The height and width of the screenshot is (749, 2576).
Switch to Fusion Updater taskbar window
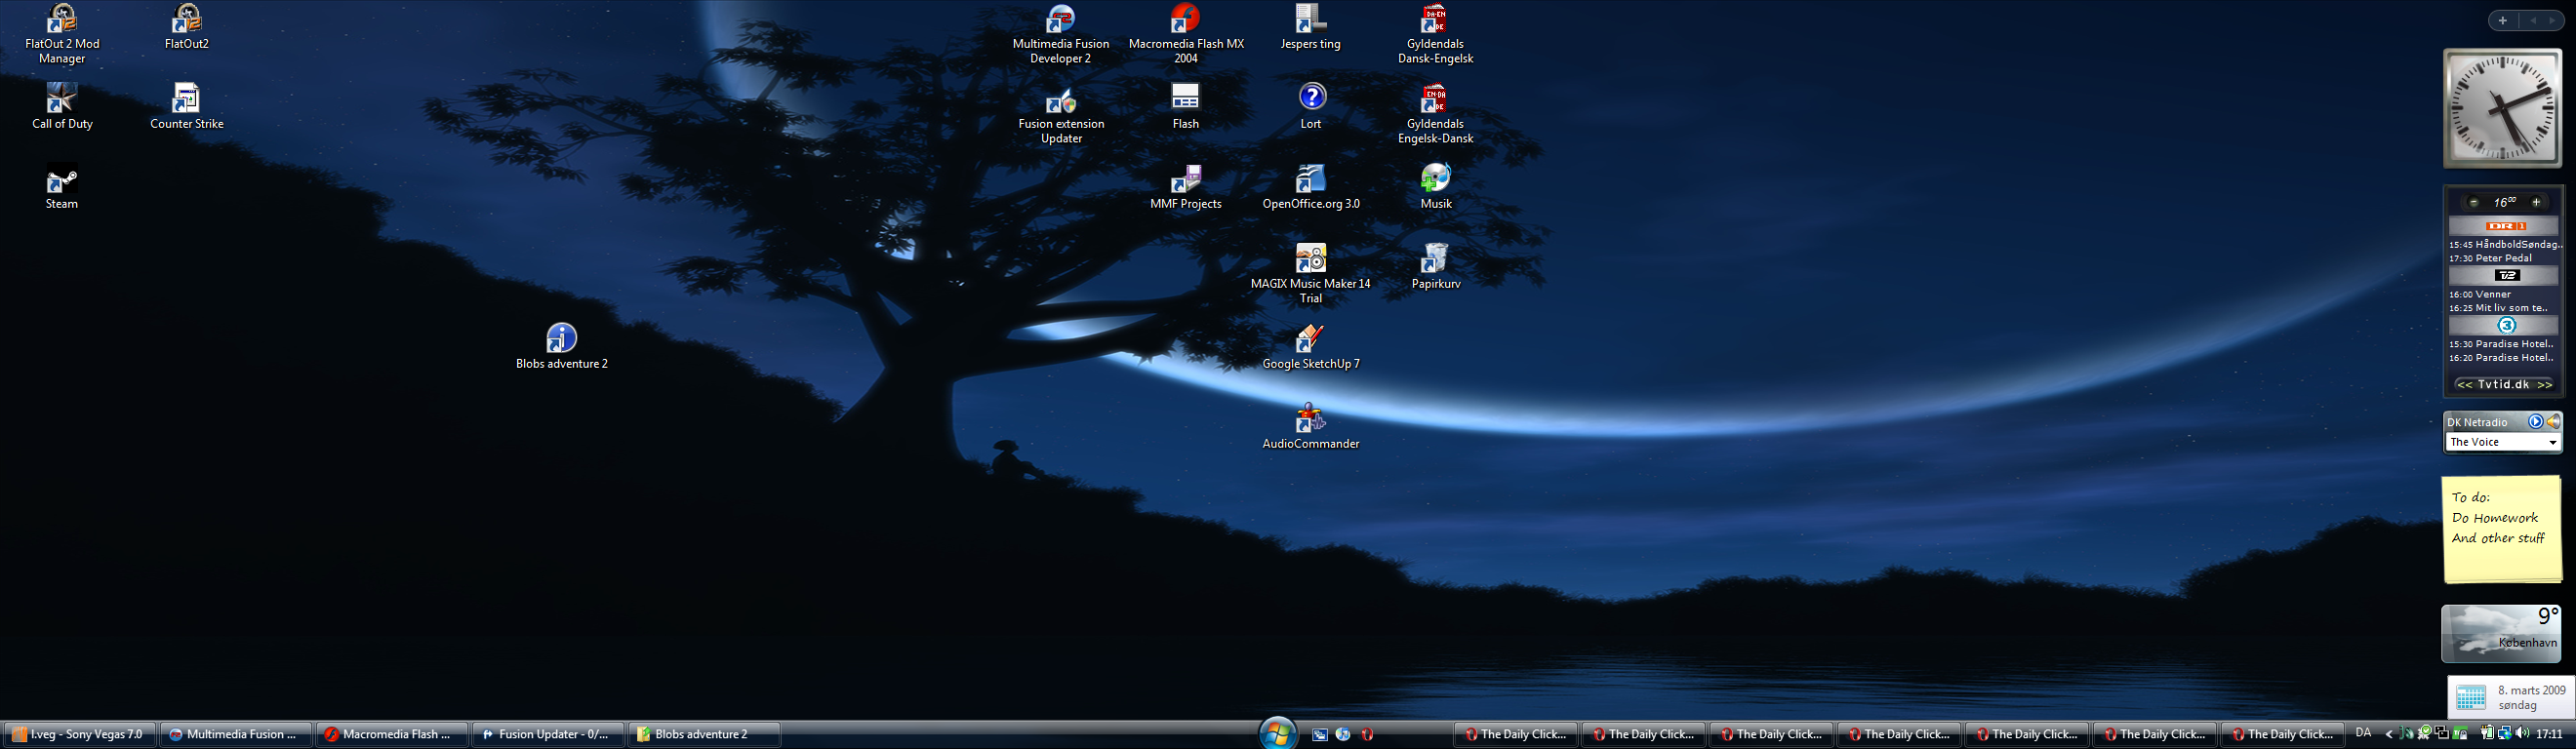547,735
